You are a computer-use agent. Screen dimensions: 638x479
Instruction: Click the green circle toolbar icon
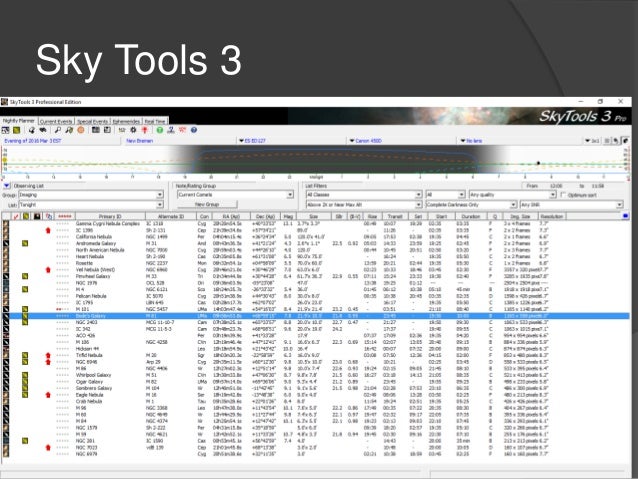click(160, 130)
